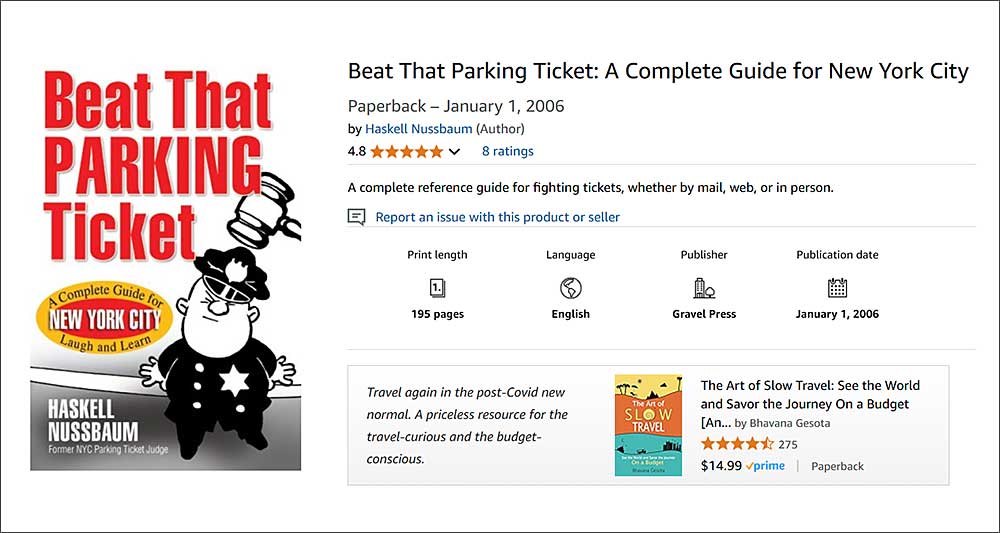1000x533 pixels.
Task: Open the 8 ratings link
Action: click(507, 152)
